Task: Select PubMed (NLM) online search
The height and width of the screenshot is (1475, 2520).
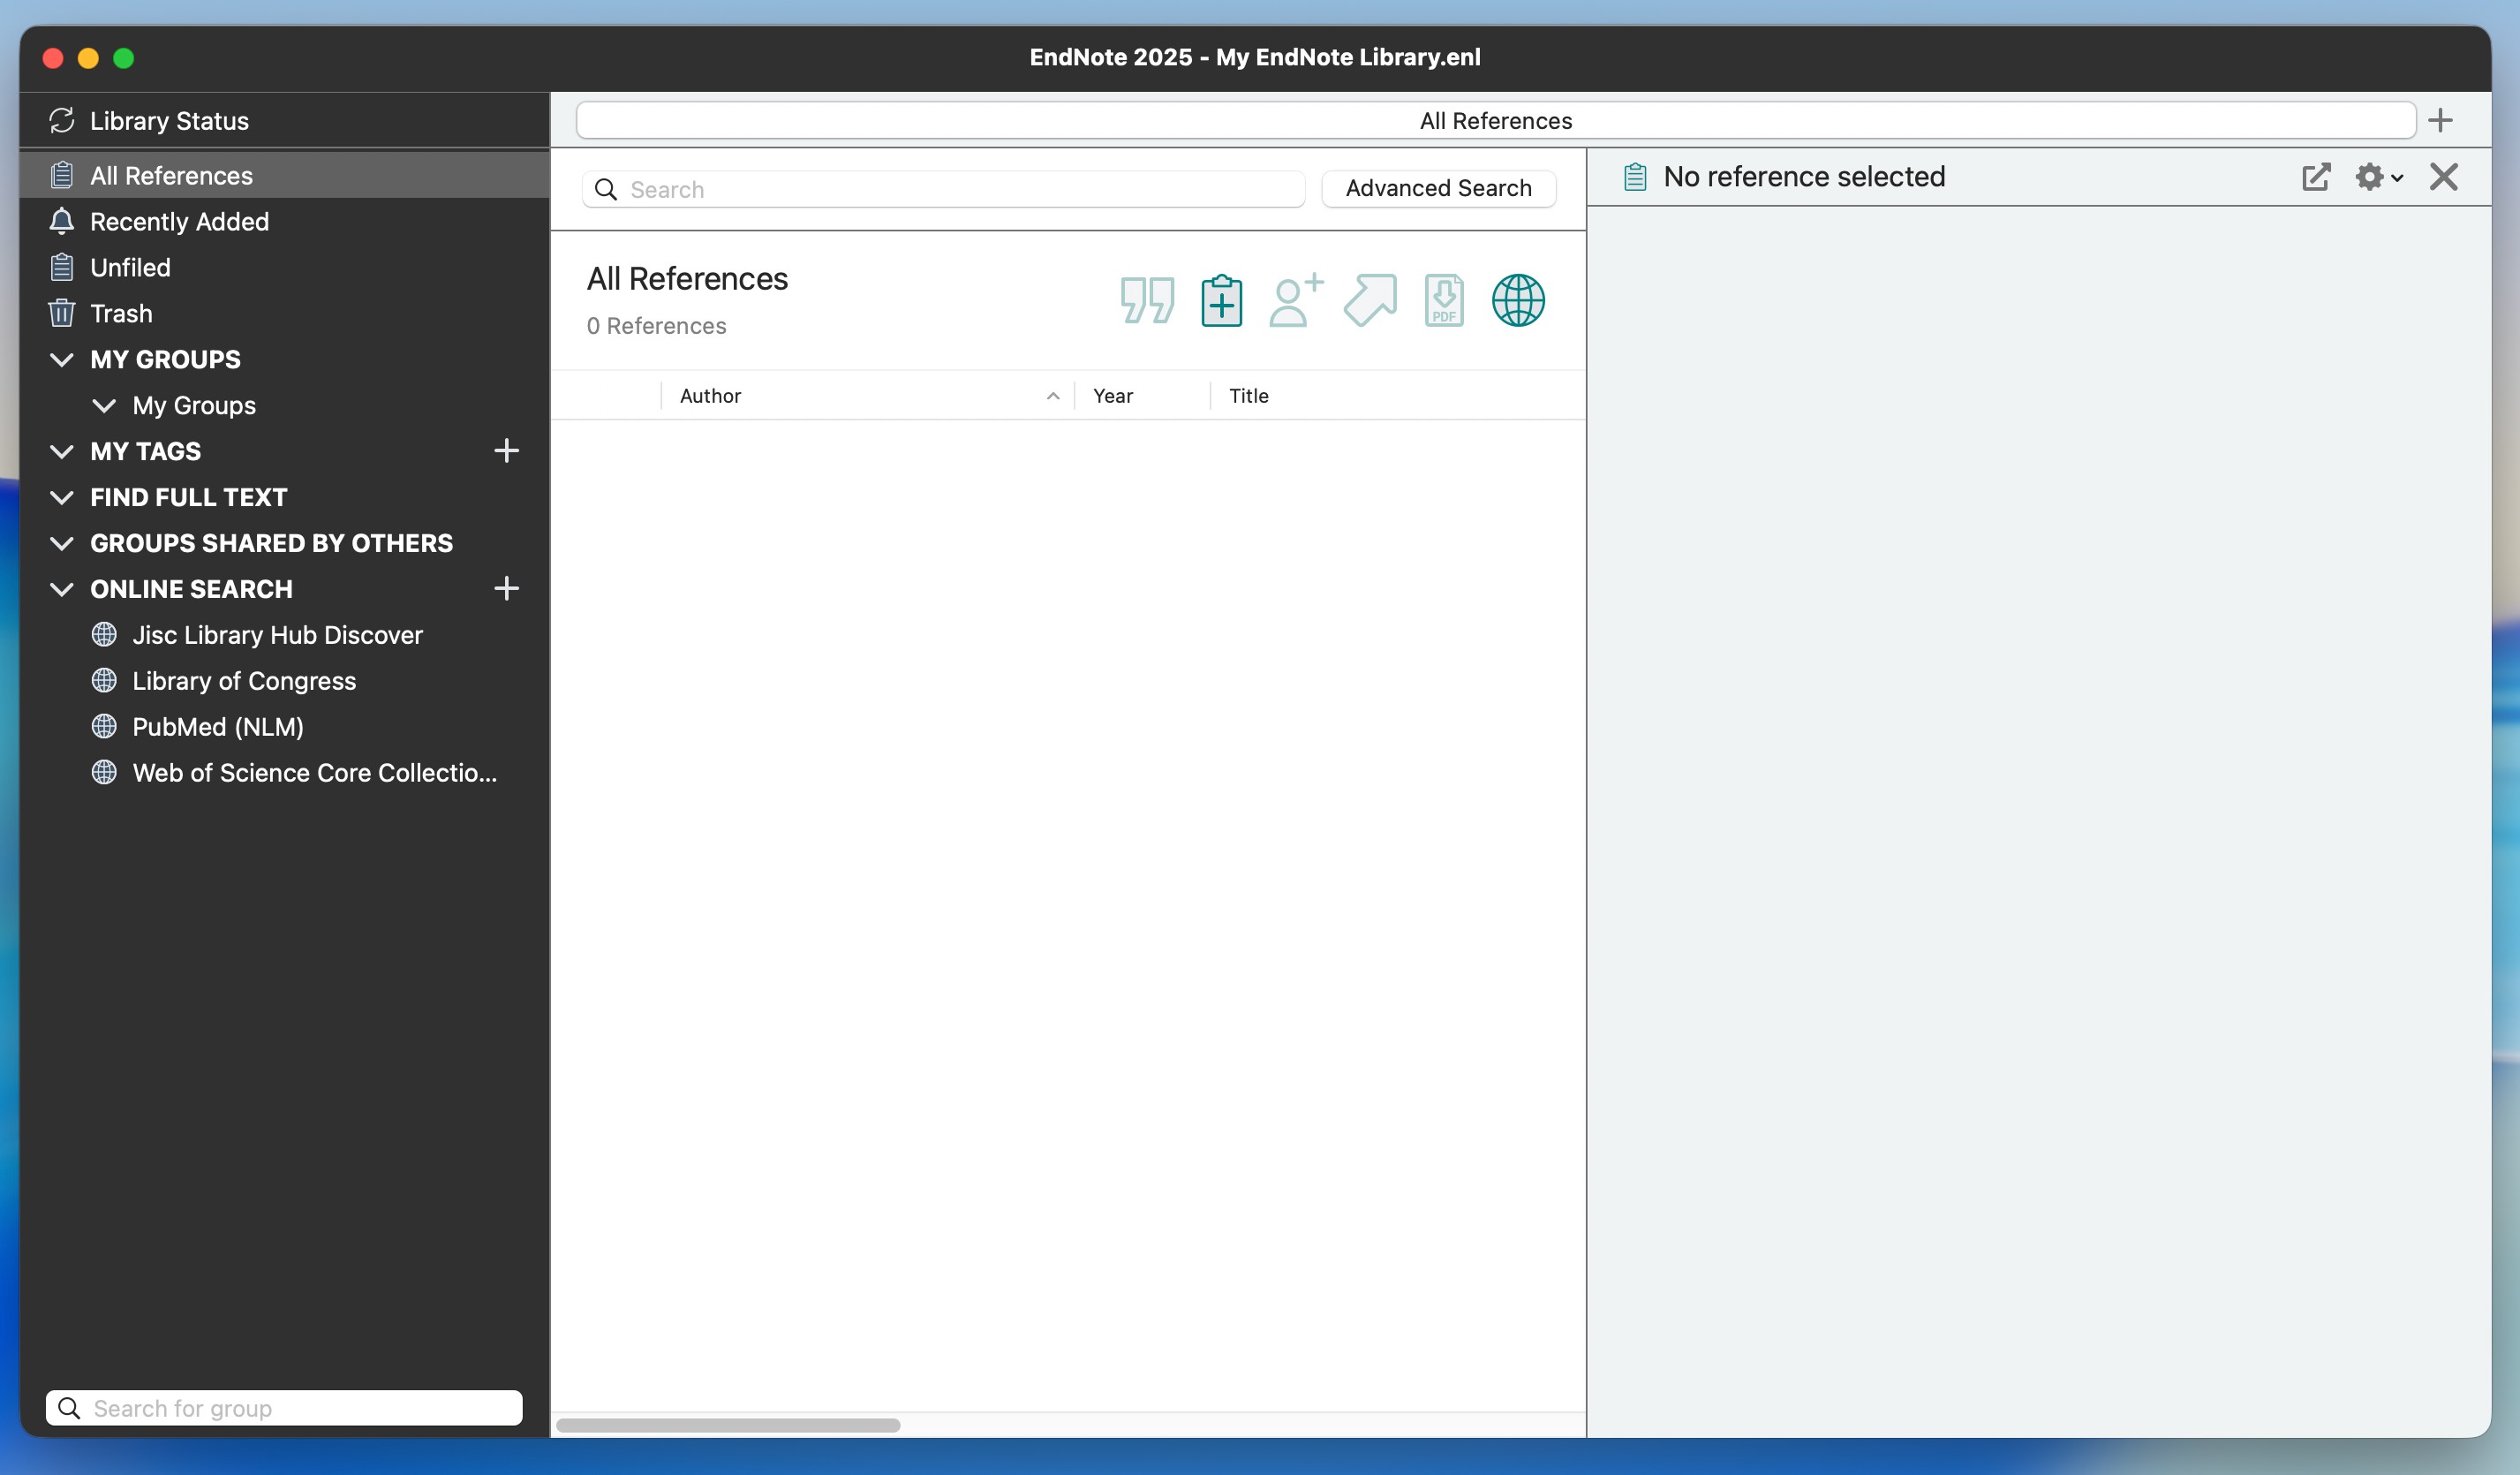Action: (x=217, y=727)
